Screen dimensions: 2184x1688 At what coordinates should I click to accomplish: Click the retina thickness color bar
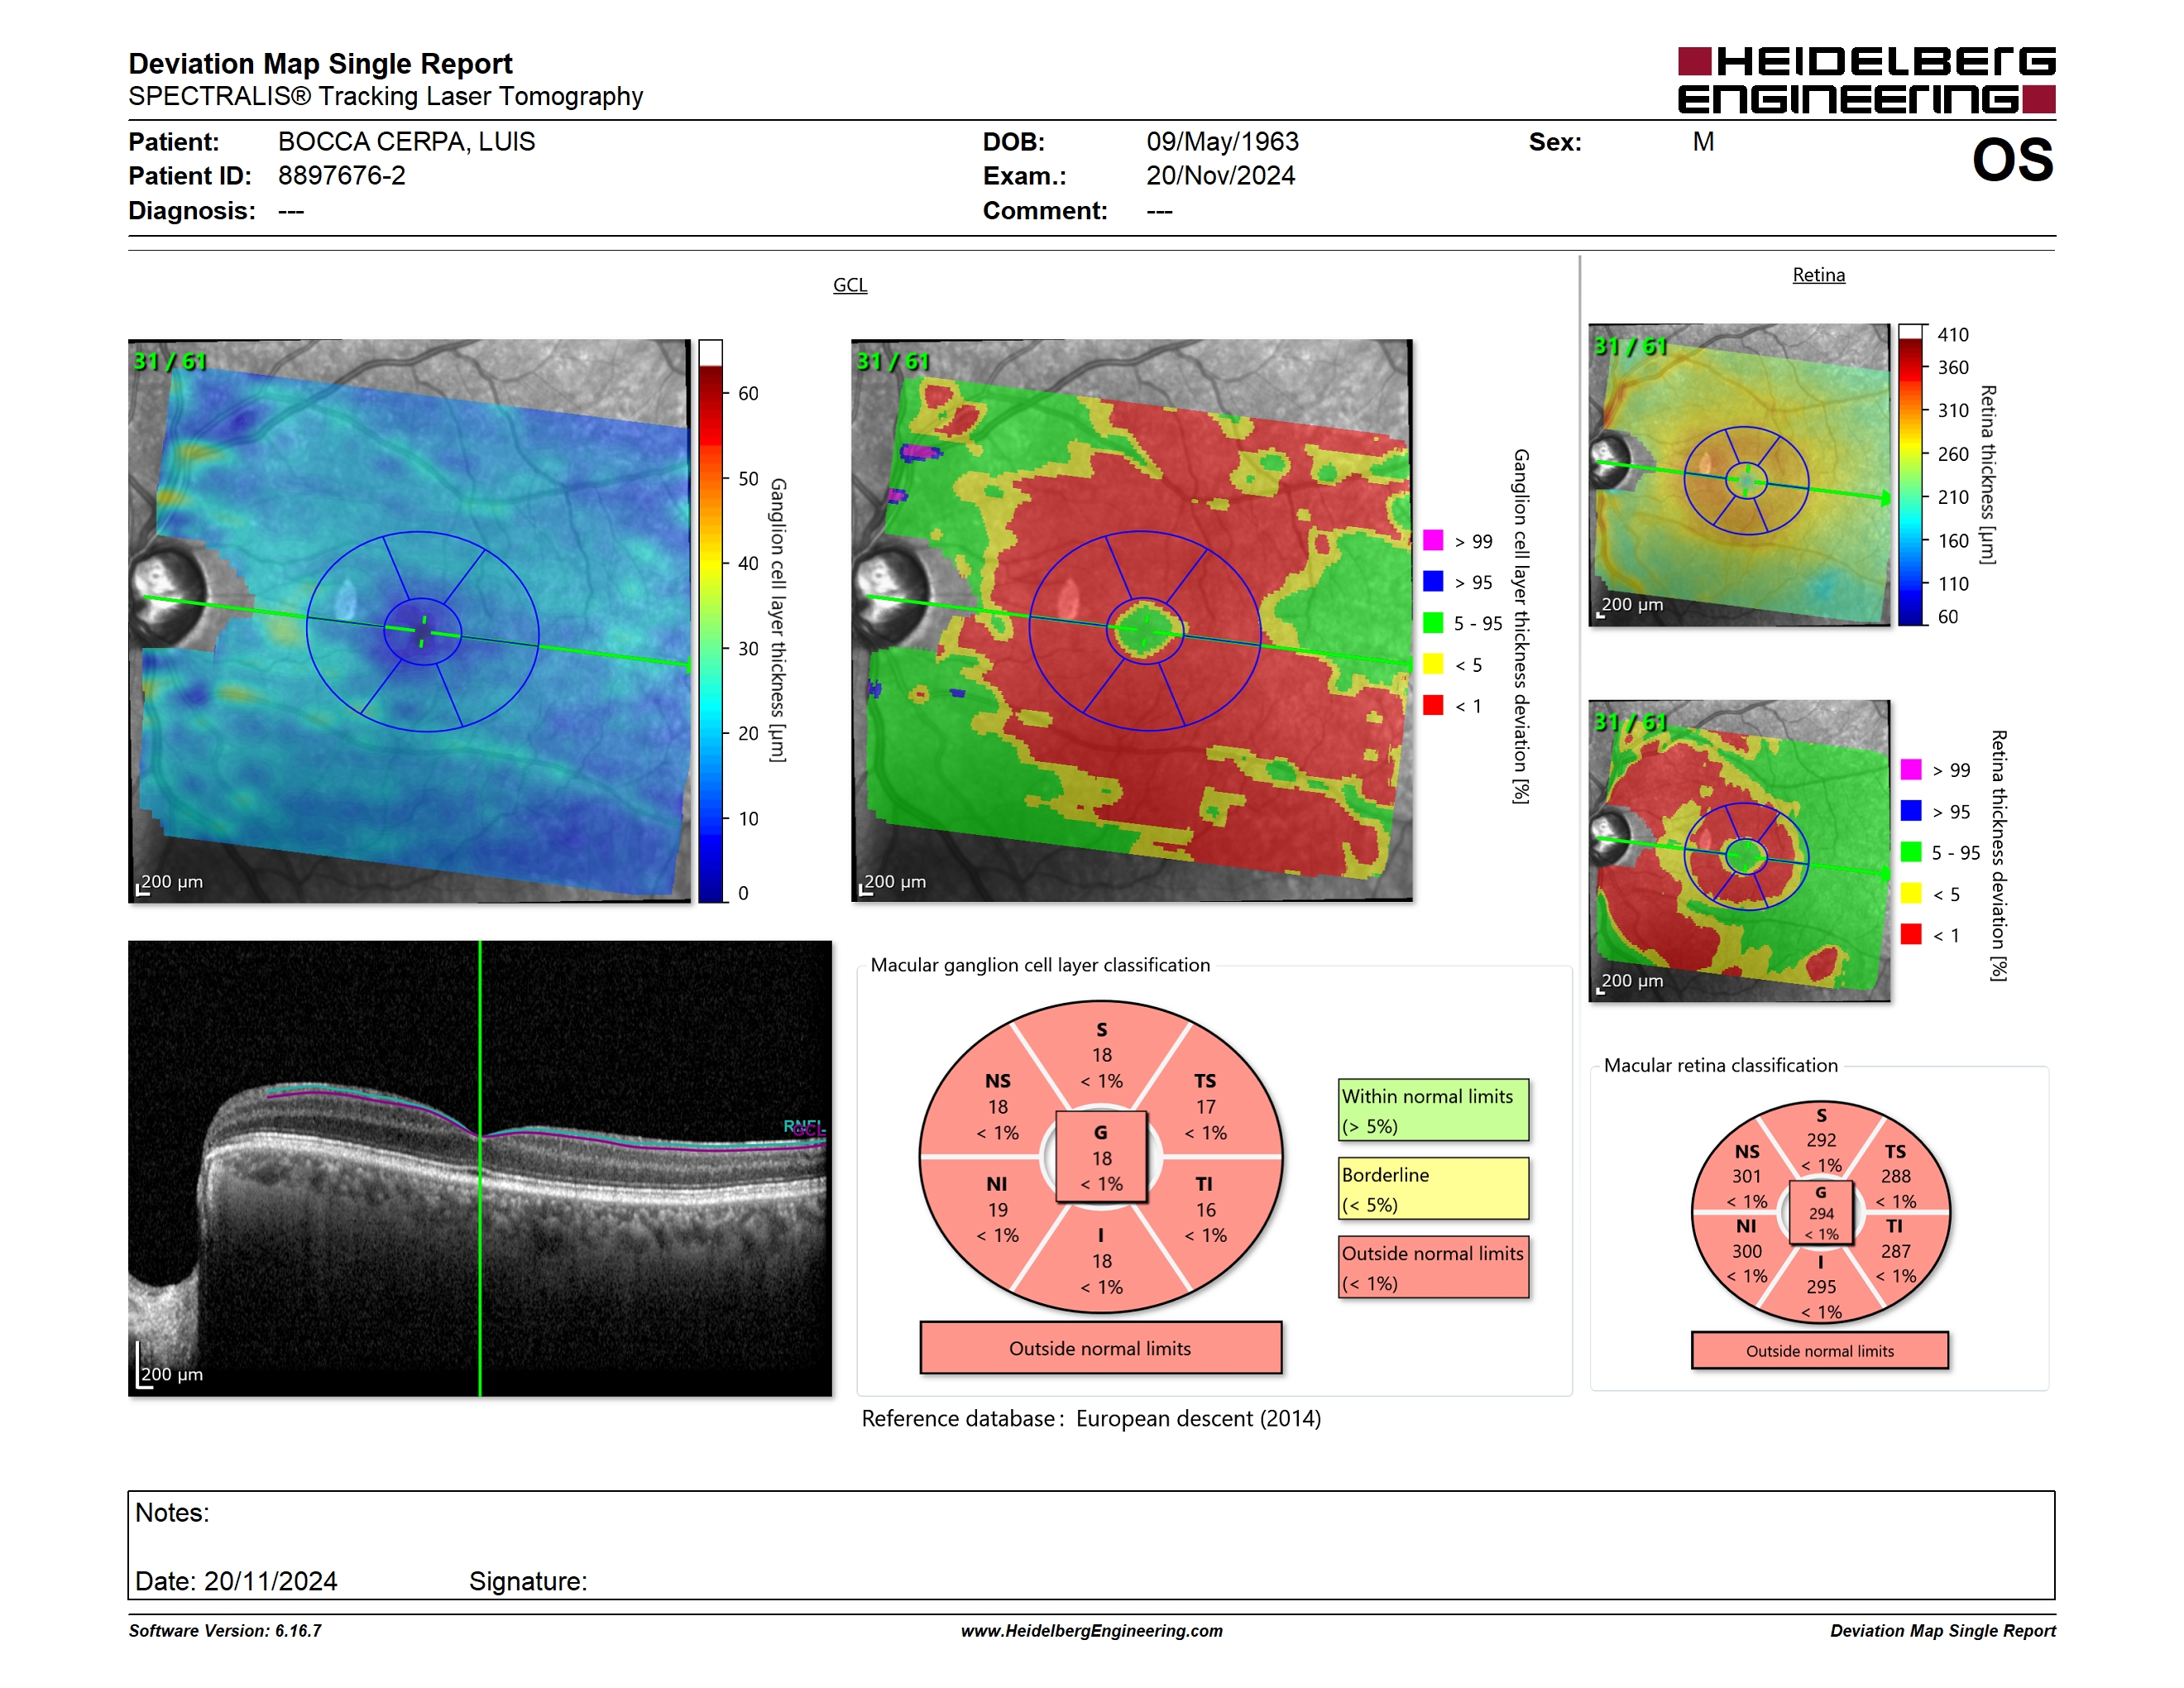[1911, 475]
